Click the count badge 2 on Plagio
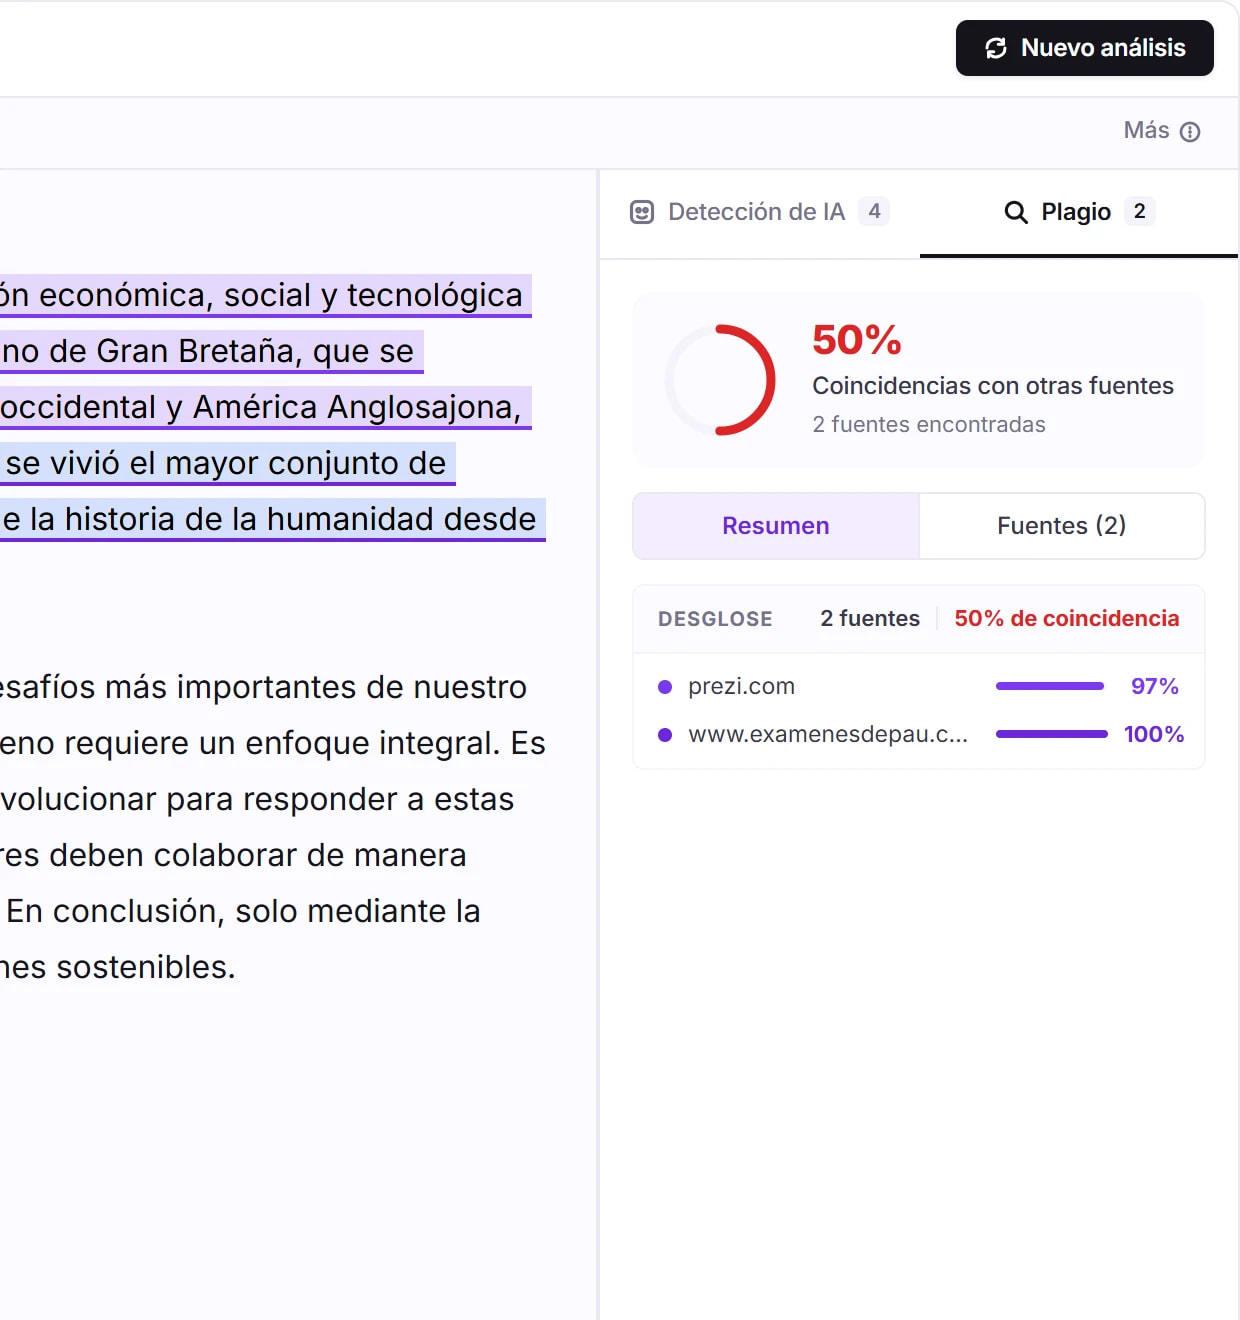This screenshot has height=1320, width=1240. tap(1139, 211)
